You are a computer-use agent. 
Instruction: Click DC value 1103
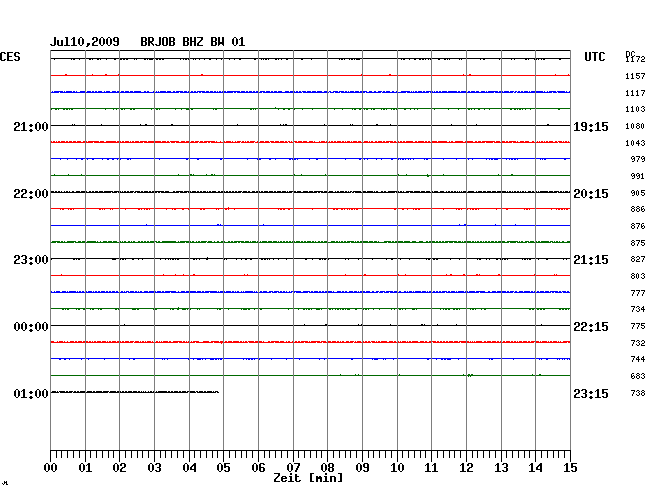tap(635, 109)
